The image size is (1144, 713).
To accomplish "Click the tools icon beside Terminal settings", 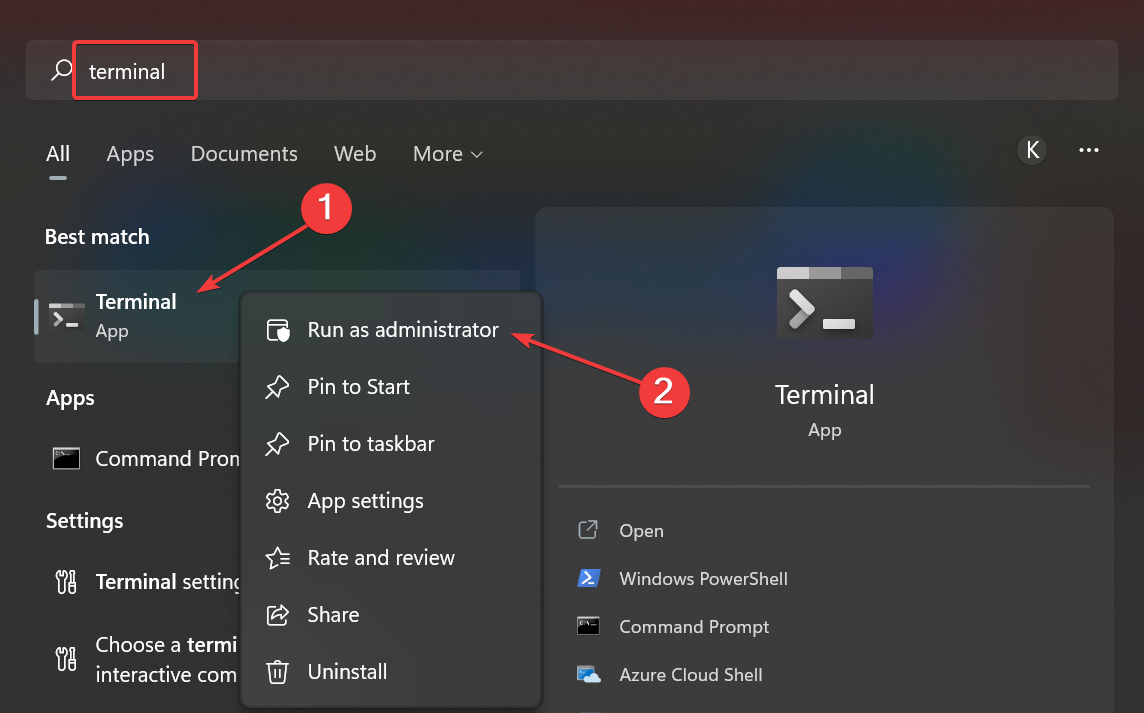I will coord(66,582).
